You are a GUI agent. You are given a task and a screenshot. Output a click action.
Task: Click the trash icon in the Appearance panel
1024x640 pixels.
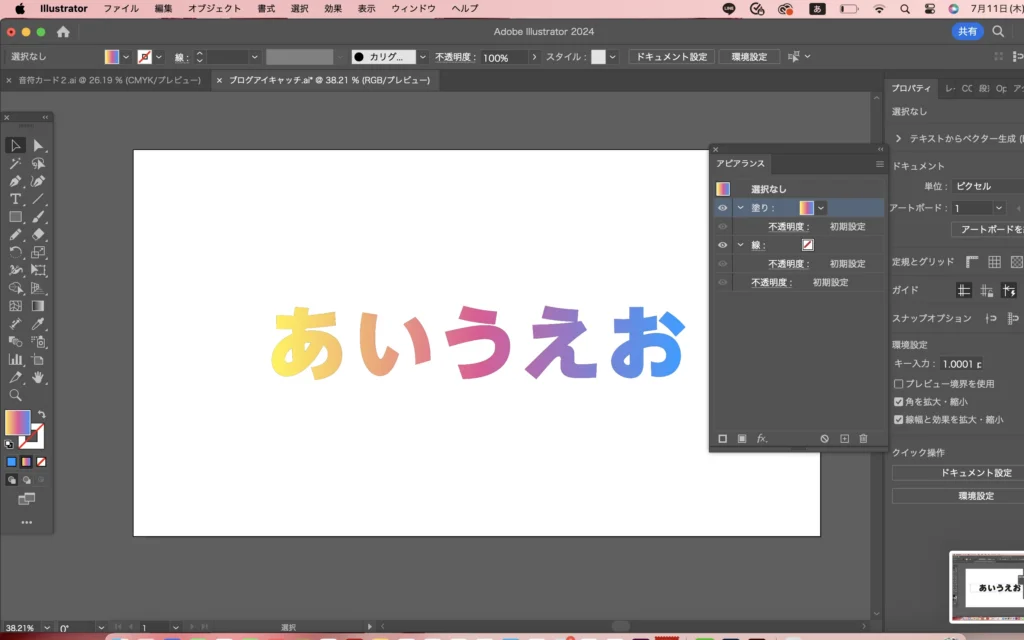pos(863,439)
